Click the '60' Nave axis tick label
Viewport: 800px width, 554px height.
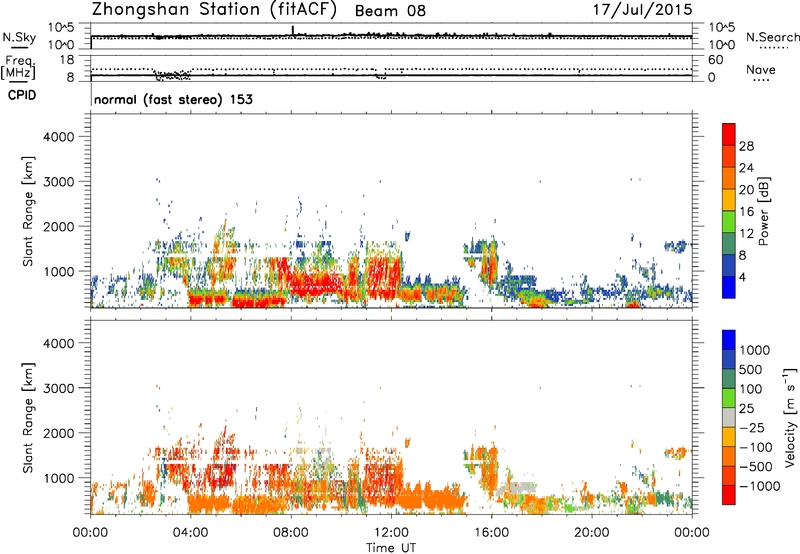(715, 60)
